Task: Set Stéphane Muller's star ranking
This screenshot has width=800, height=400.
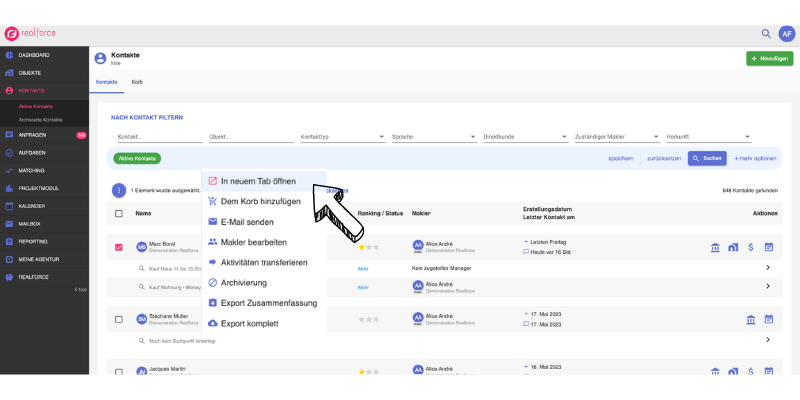Action: tap(368, 319)
